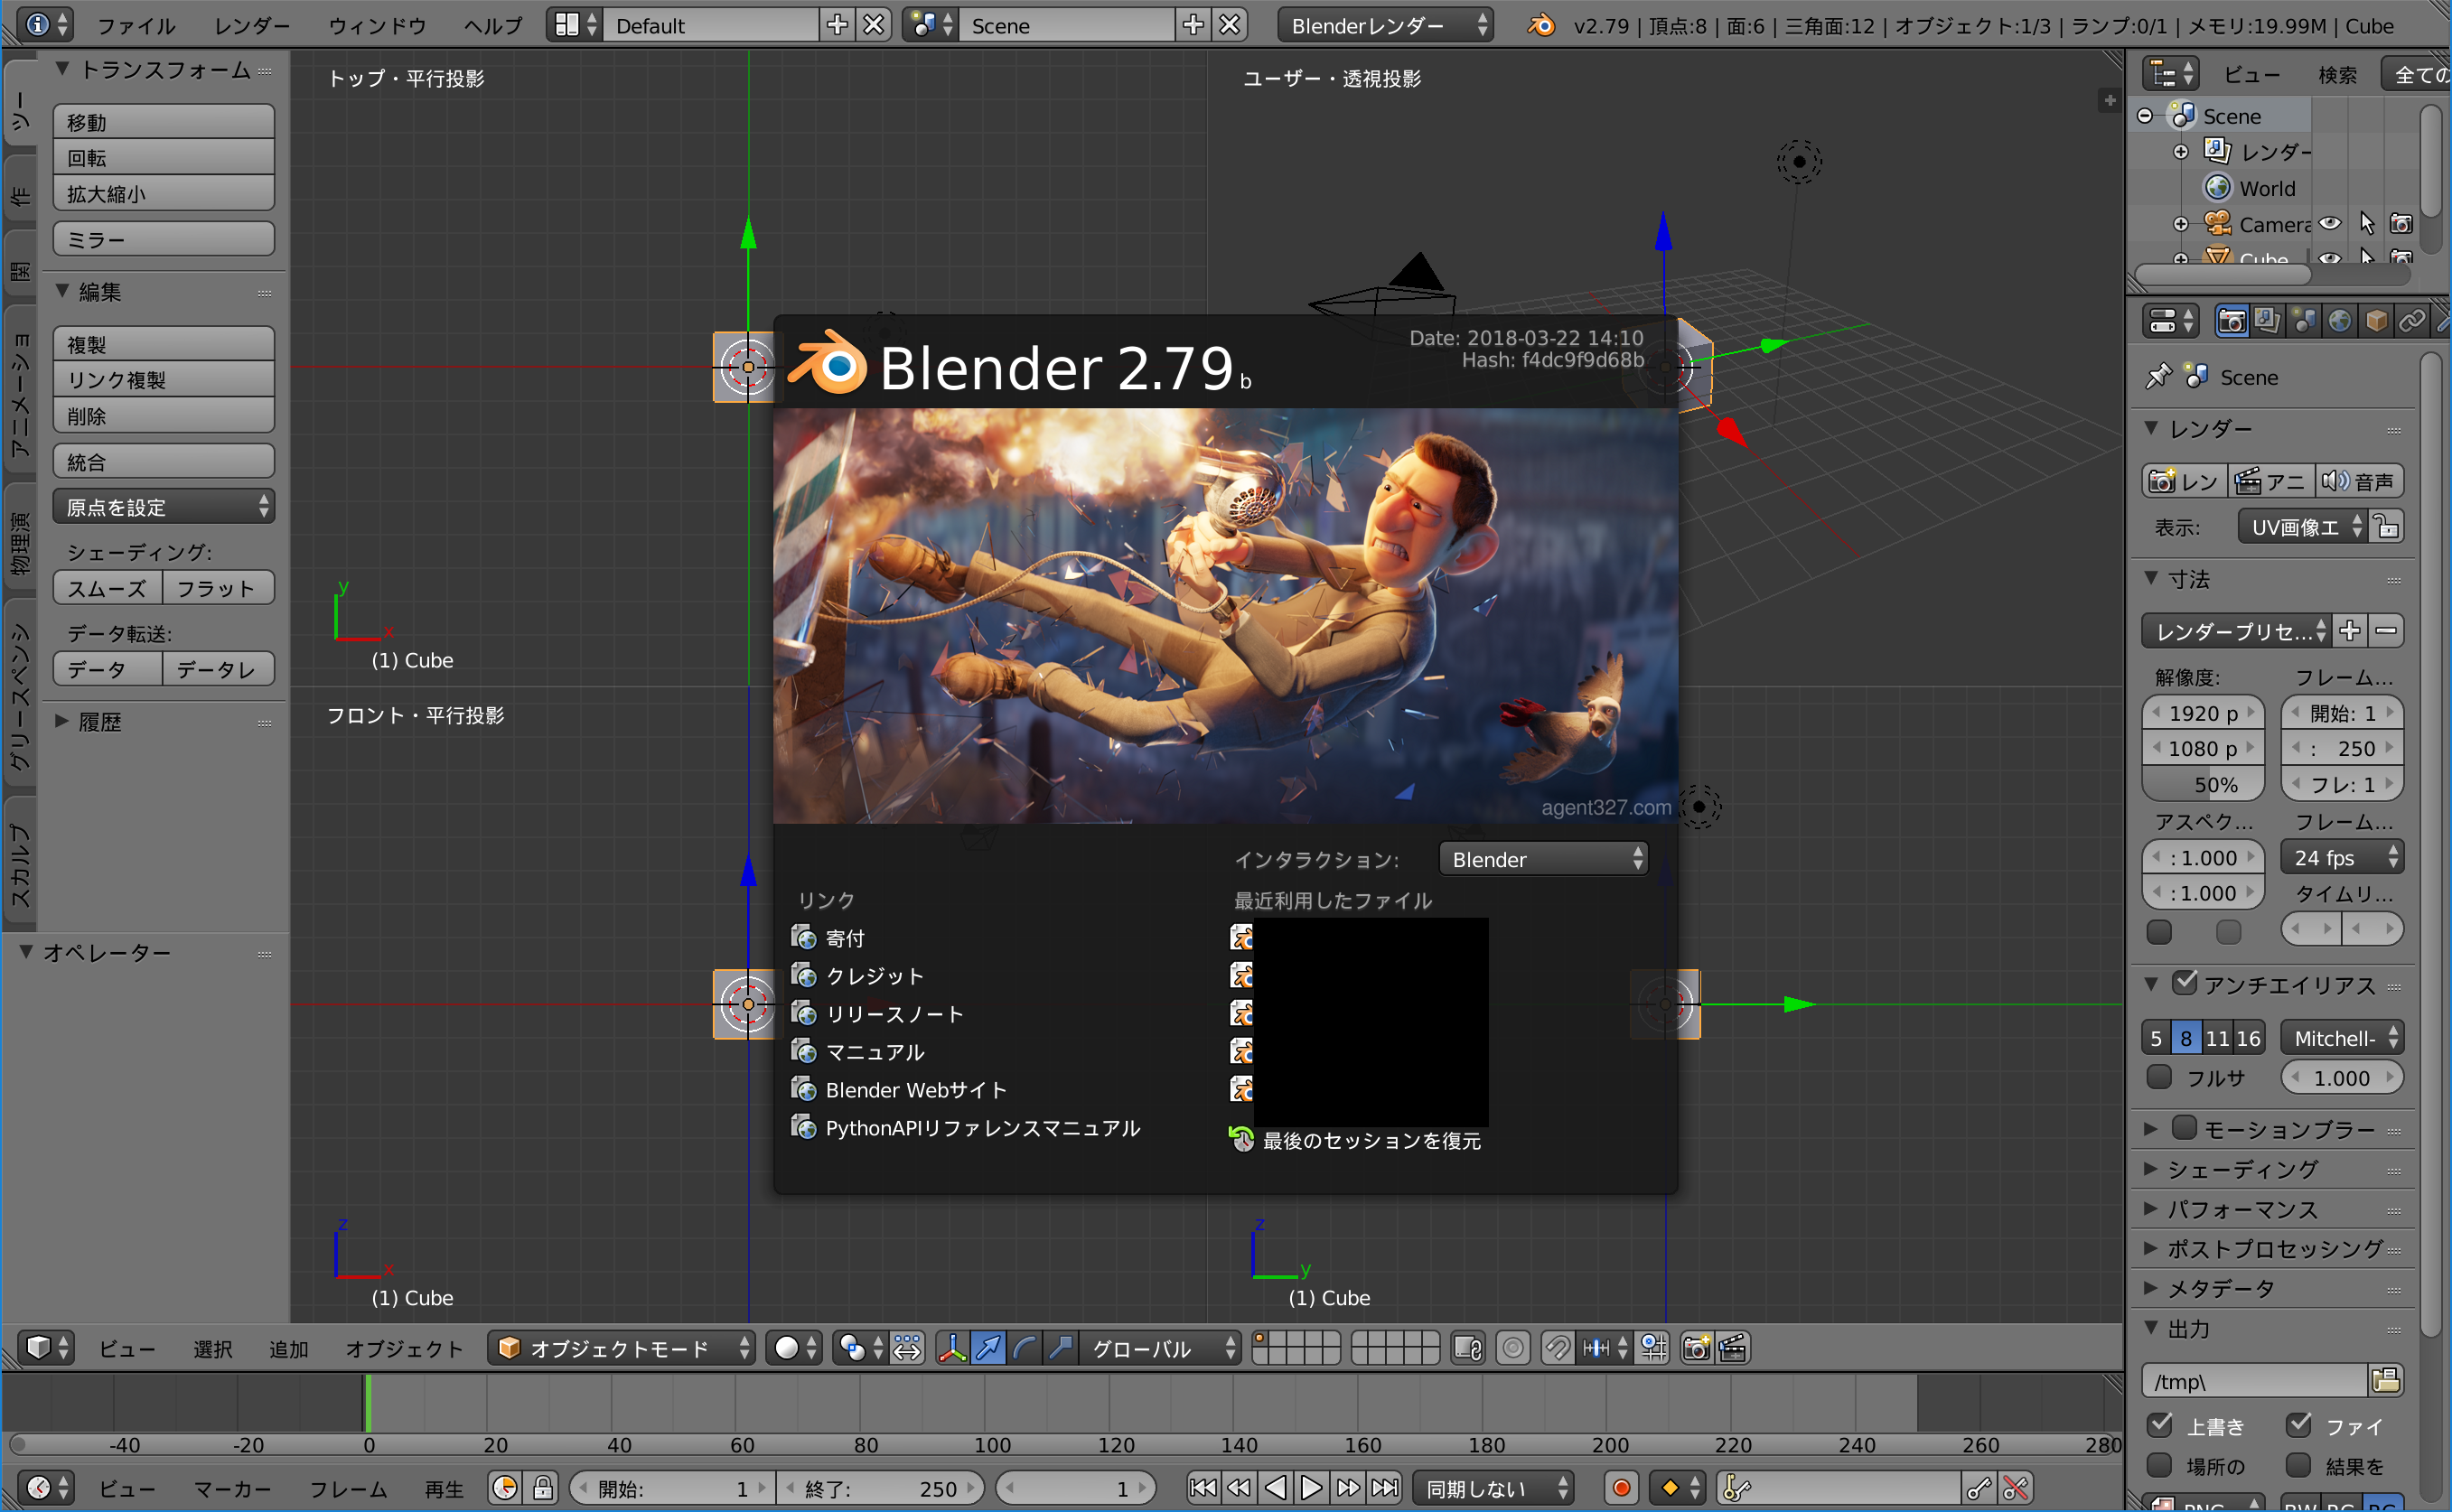Click the record keyframe red button
The height and width of the screenshot is (1512, 2452).
click(x=1621, y=1488)
